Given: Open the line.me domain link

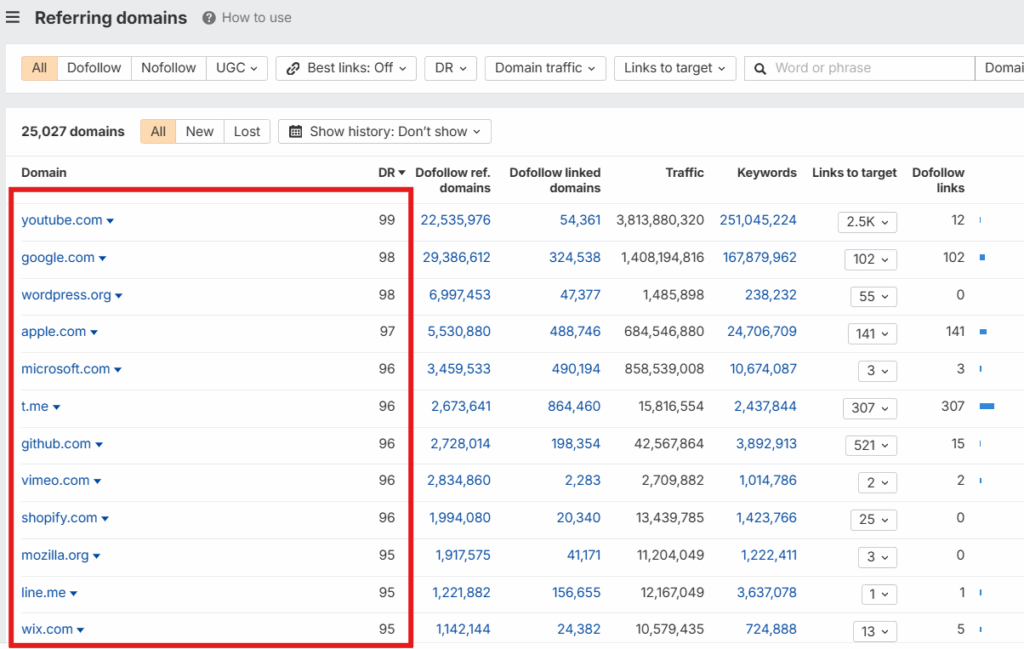Looking at the screenshot, I should pos(43,592).
